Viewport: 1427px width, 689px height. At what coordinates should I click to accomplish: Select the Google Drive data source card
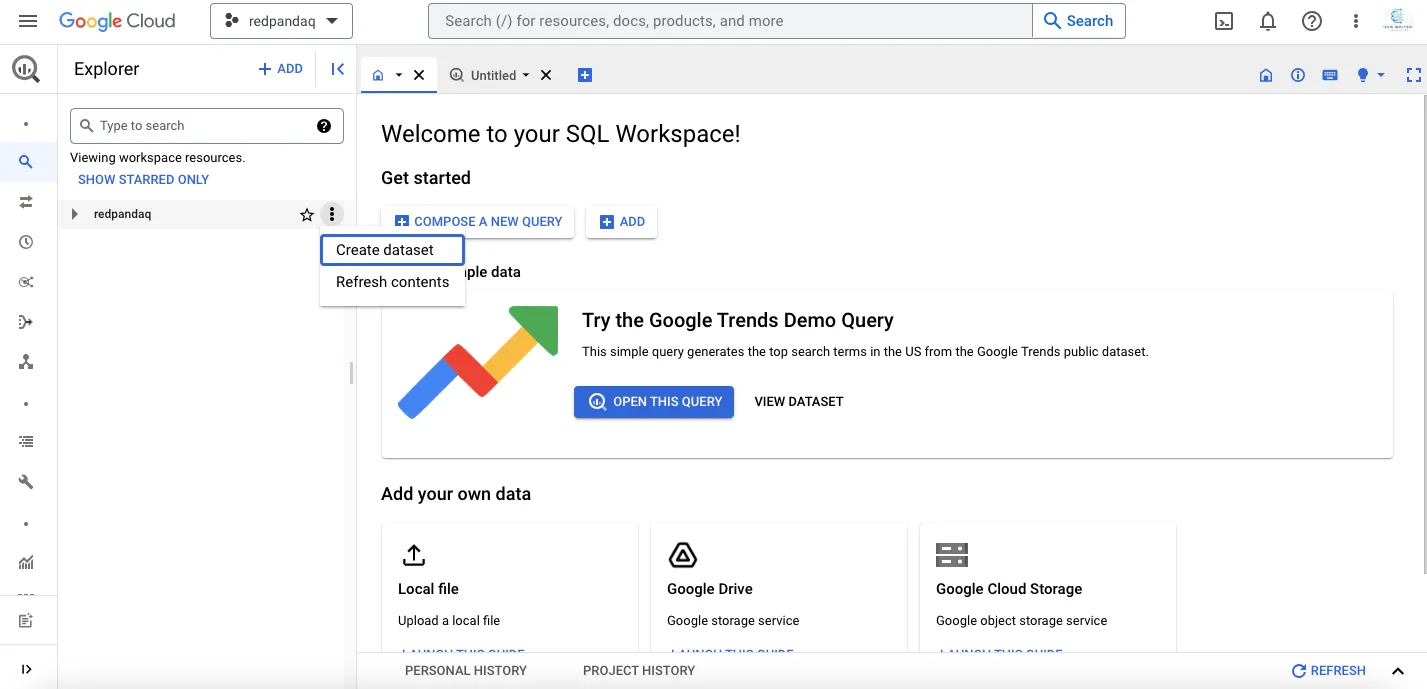coord(779,588)
